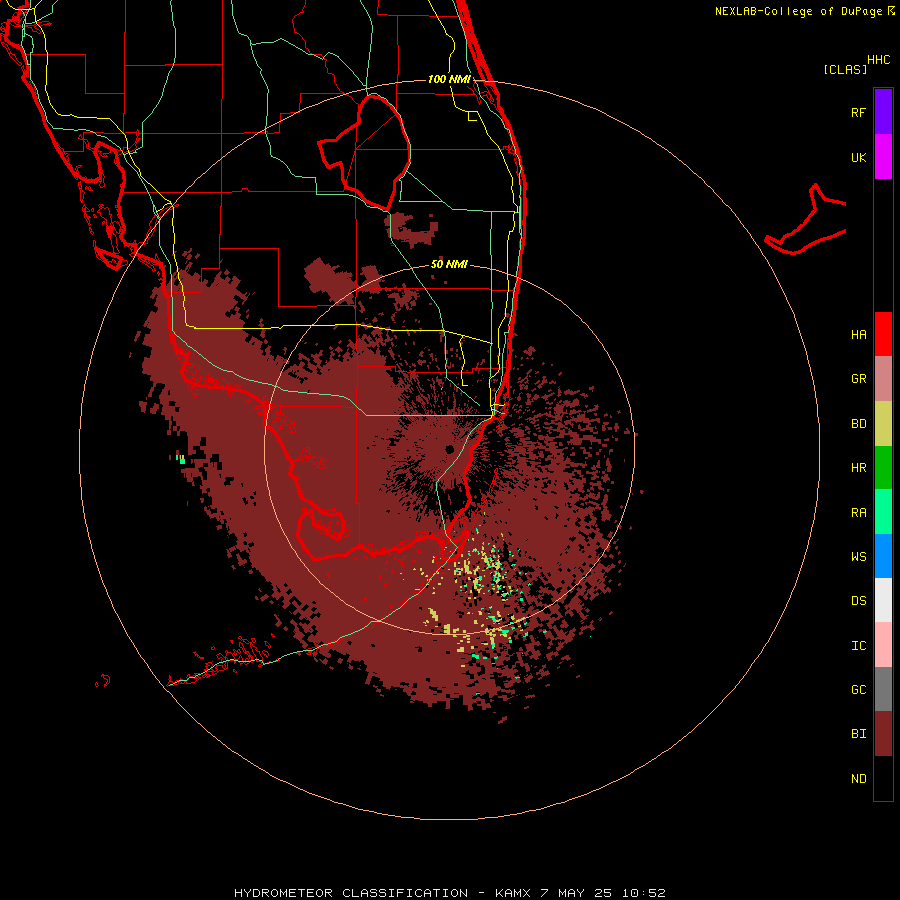Click the RA legend label
This screenshot has height=900, width=900.
click(858, 512)
